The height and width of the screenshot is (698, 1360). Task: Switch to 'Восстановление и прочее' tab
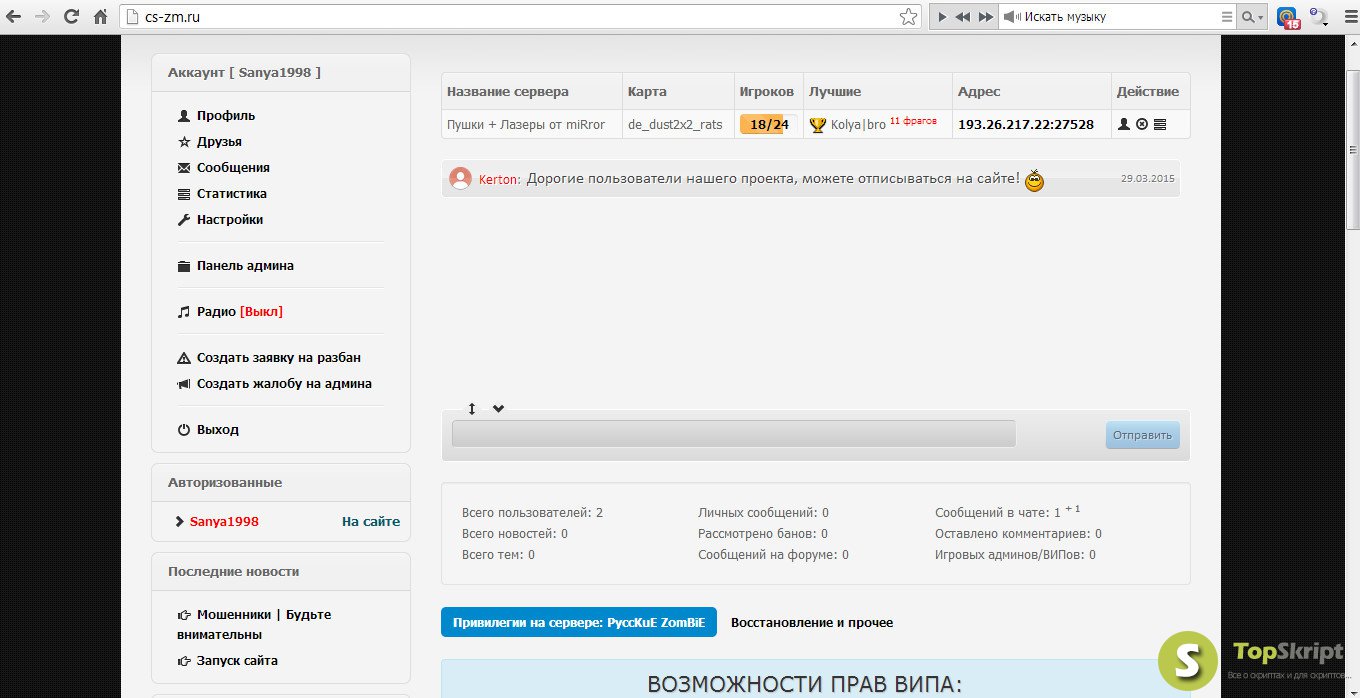[x=812, y=622]
